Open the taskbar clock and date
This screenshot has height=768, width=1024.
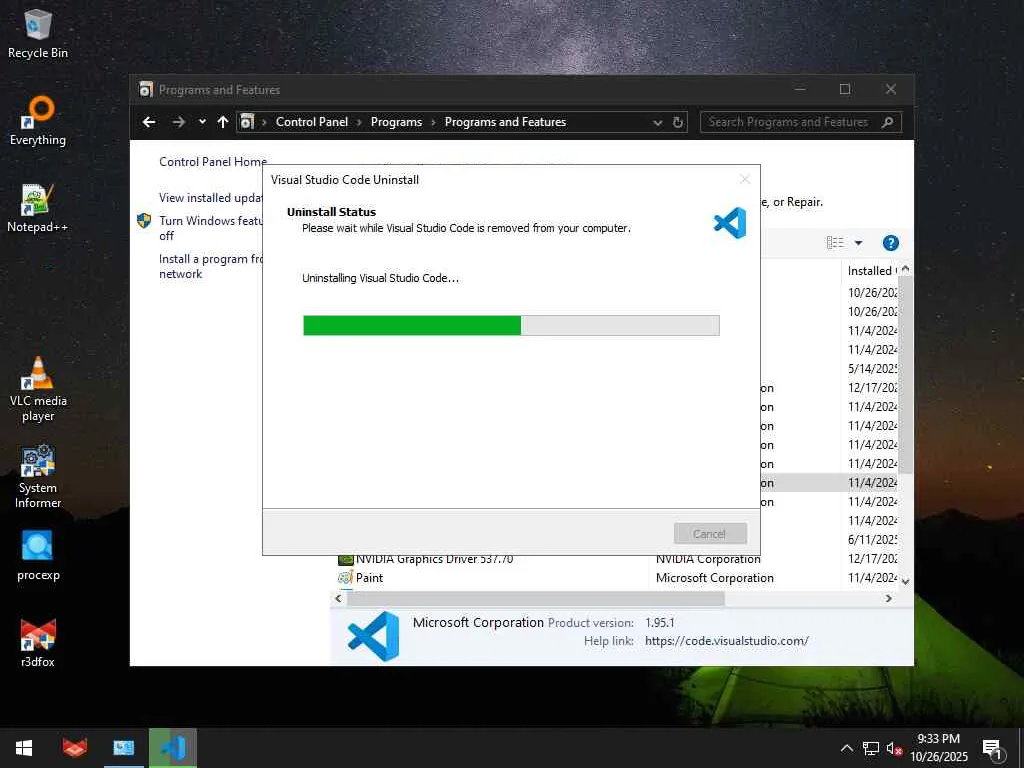click(x=938, y=748)
